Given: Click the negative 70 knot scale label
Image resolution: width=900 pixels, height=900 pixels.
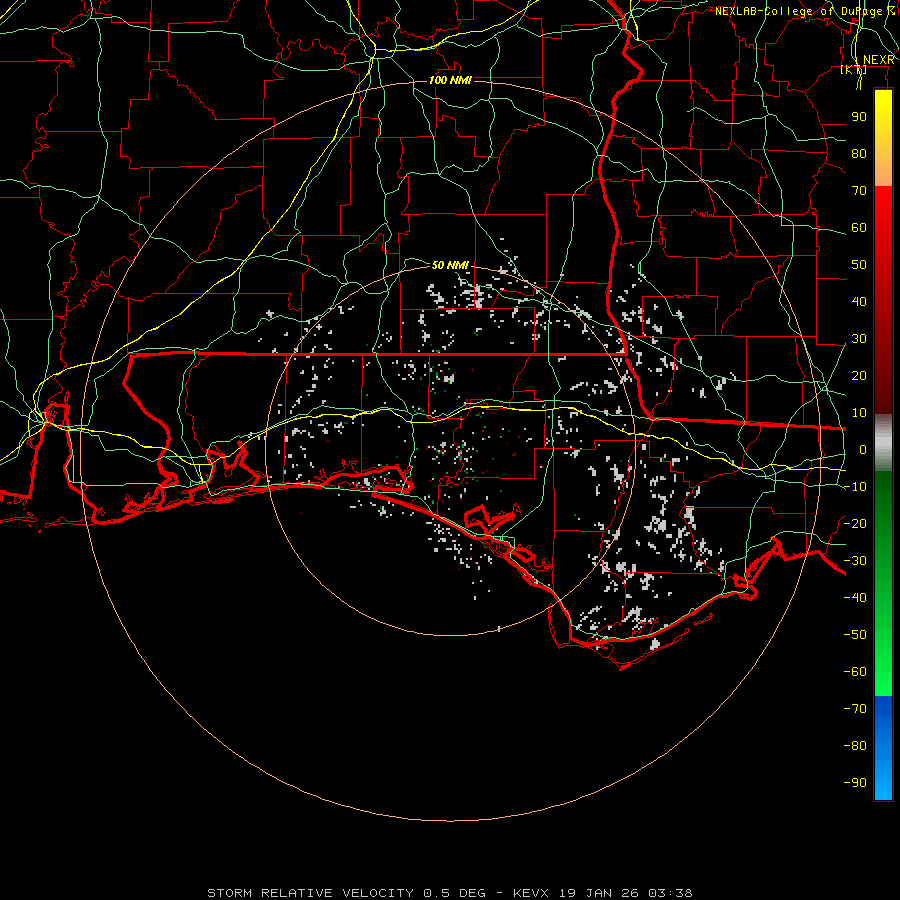Looking at the screenshot, I should 855,709.
